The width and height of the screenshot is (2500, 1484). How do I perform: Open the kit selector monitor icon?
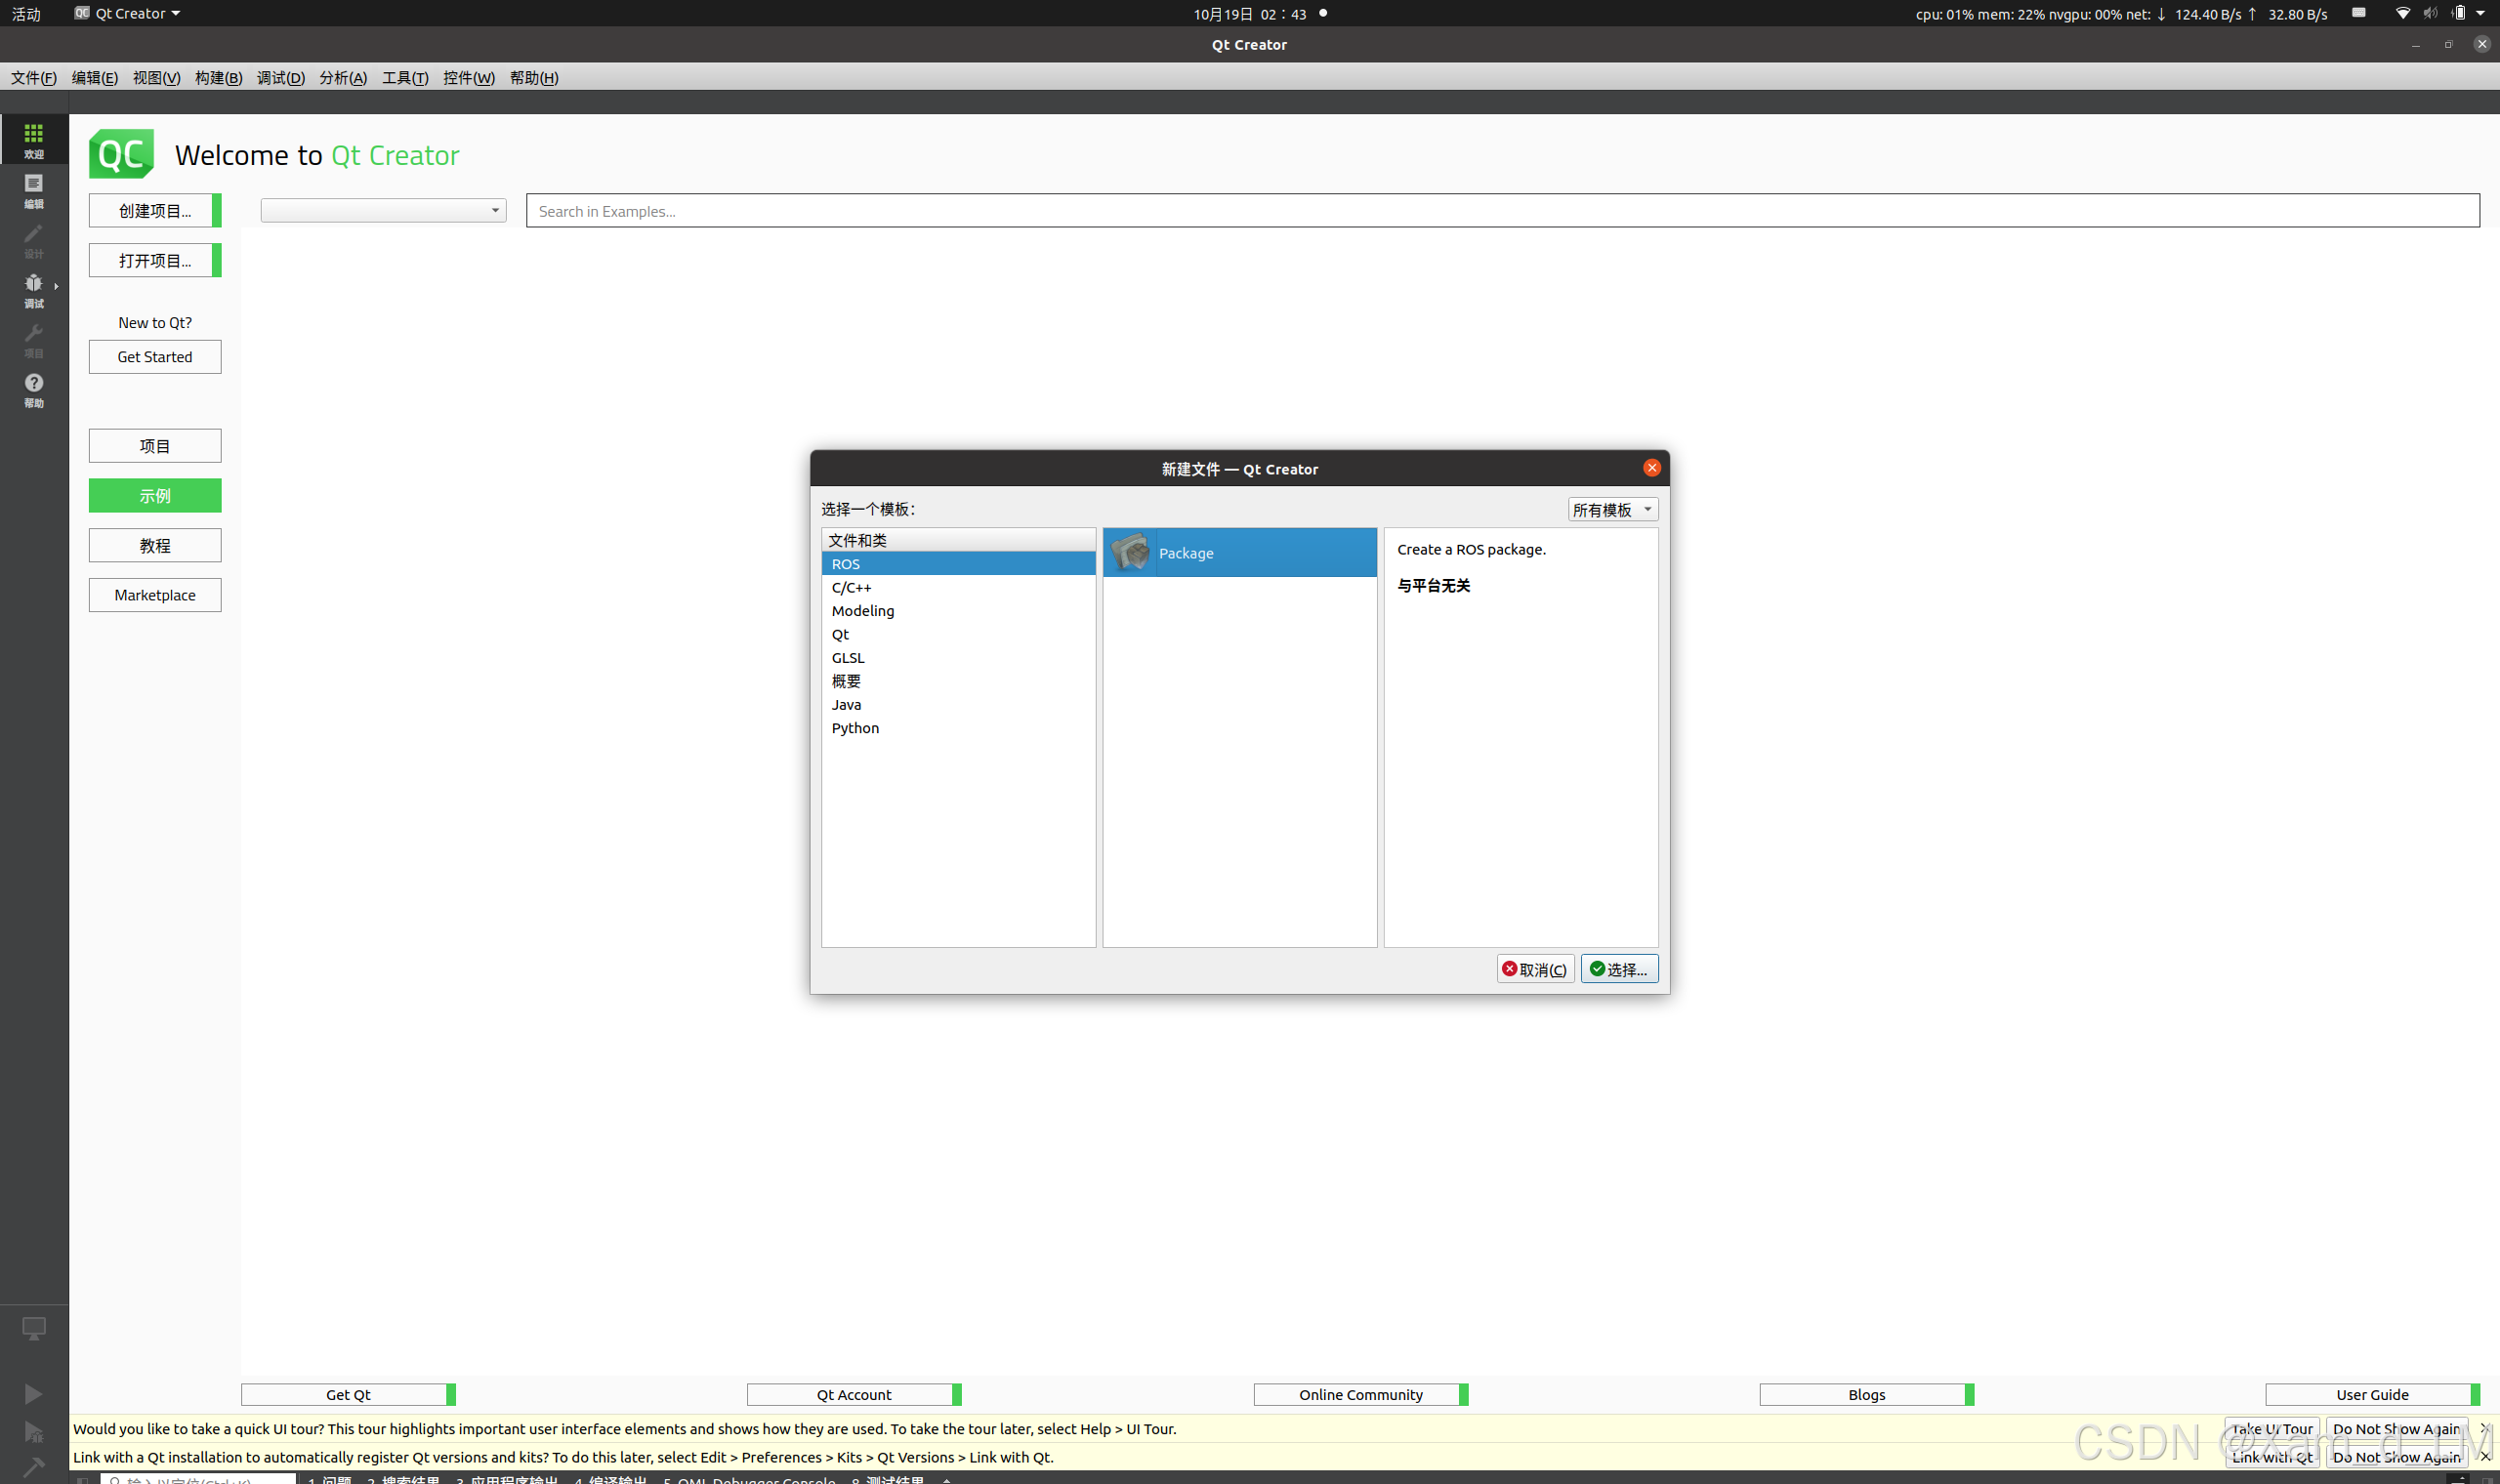33,1328
